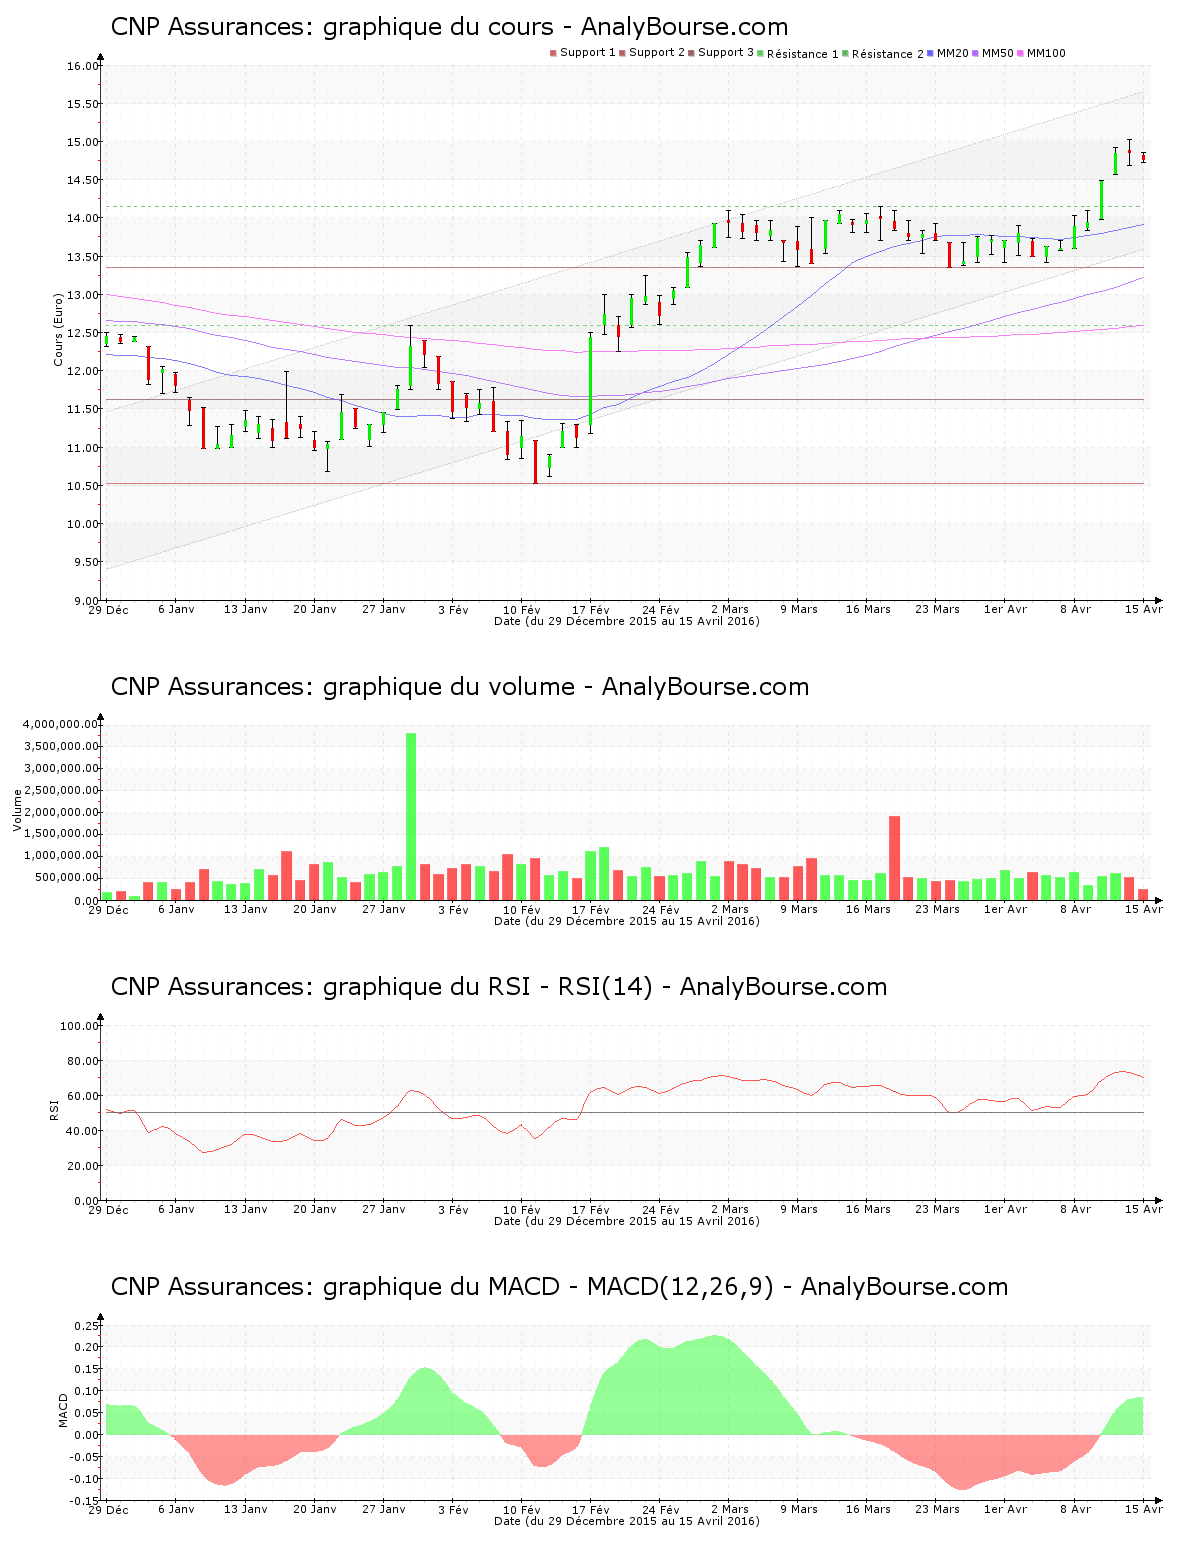
Task: Click the 100.00 RSI axis value
Action: [80, 1026]
